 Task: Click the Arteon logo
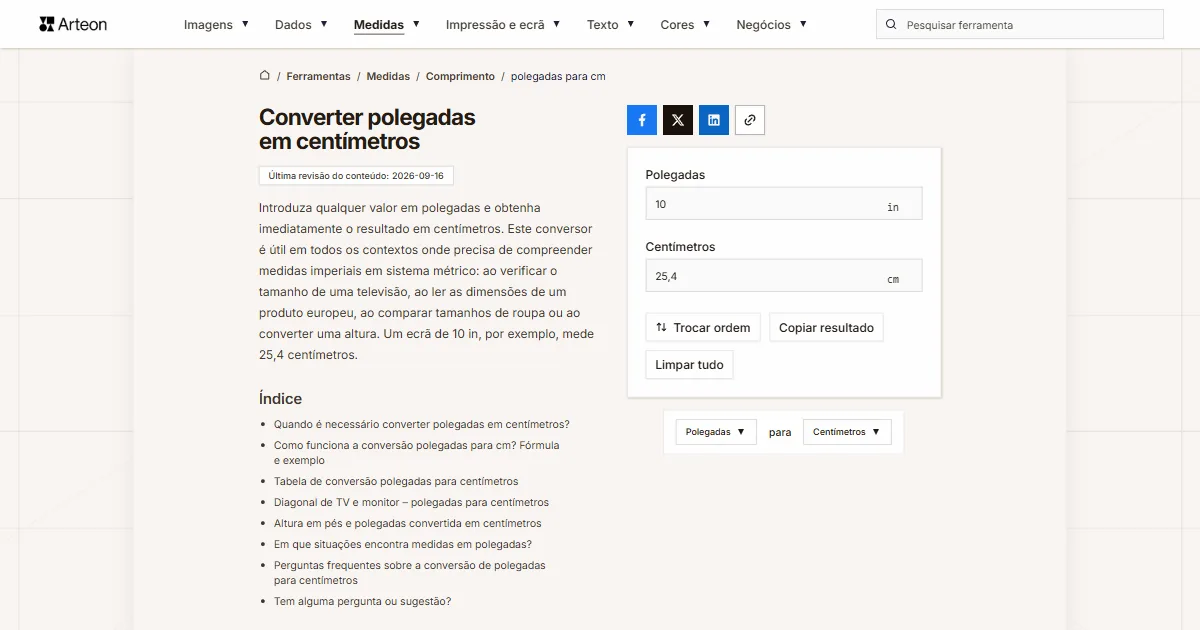pos(73,24)
